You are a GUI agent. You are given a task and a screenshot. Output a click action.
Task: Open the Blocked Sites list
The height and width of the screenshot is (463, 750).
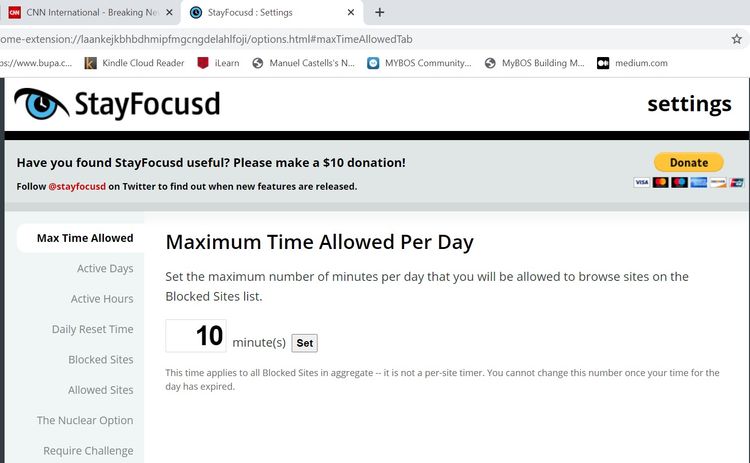[x=101, y=360]
